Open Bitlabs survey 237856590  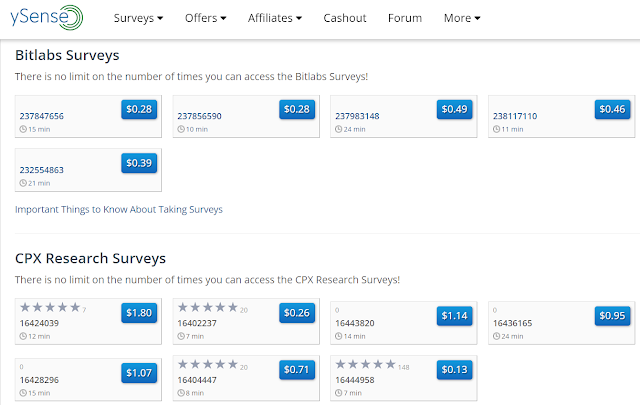coord(199,116)
